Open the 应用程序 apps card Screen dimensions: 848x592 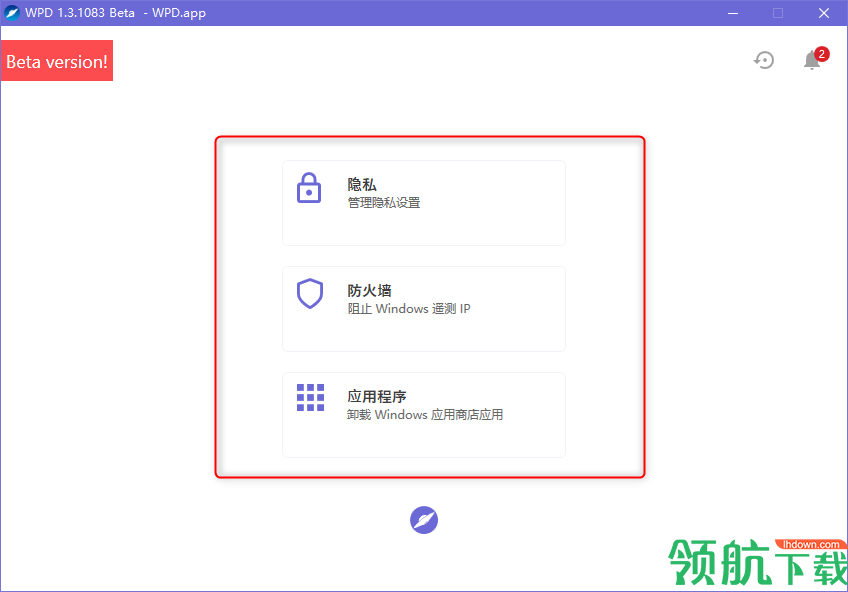[424, 415]
